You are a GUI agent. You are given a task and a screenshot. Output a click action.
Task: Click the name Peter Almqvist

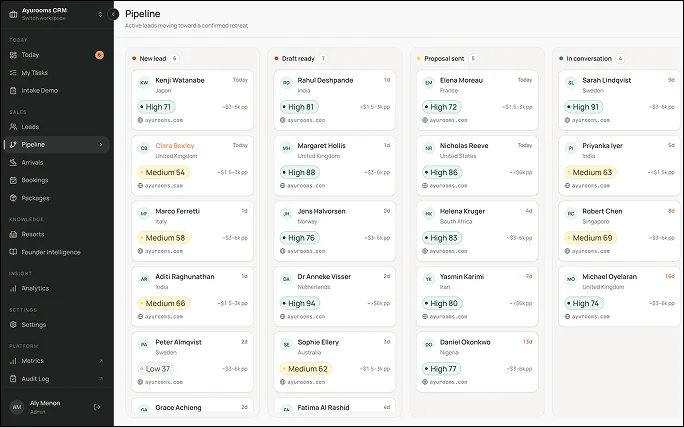[178, 342]
